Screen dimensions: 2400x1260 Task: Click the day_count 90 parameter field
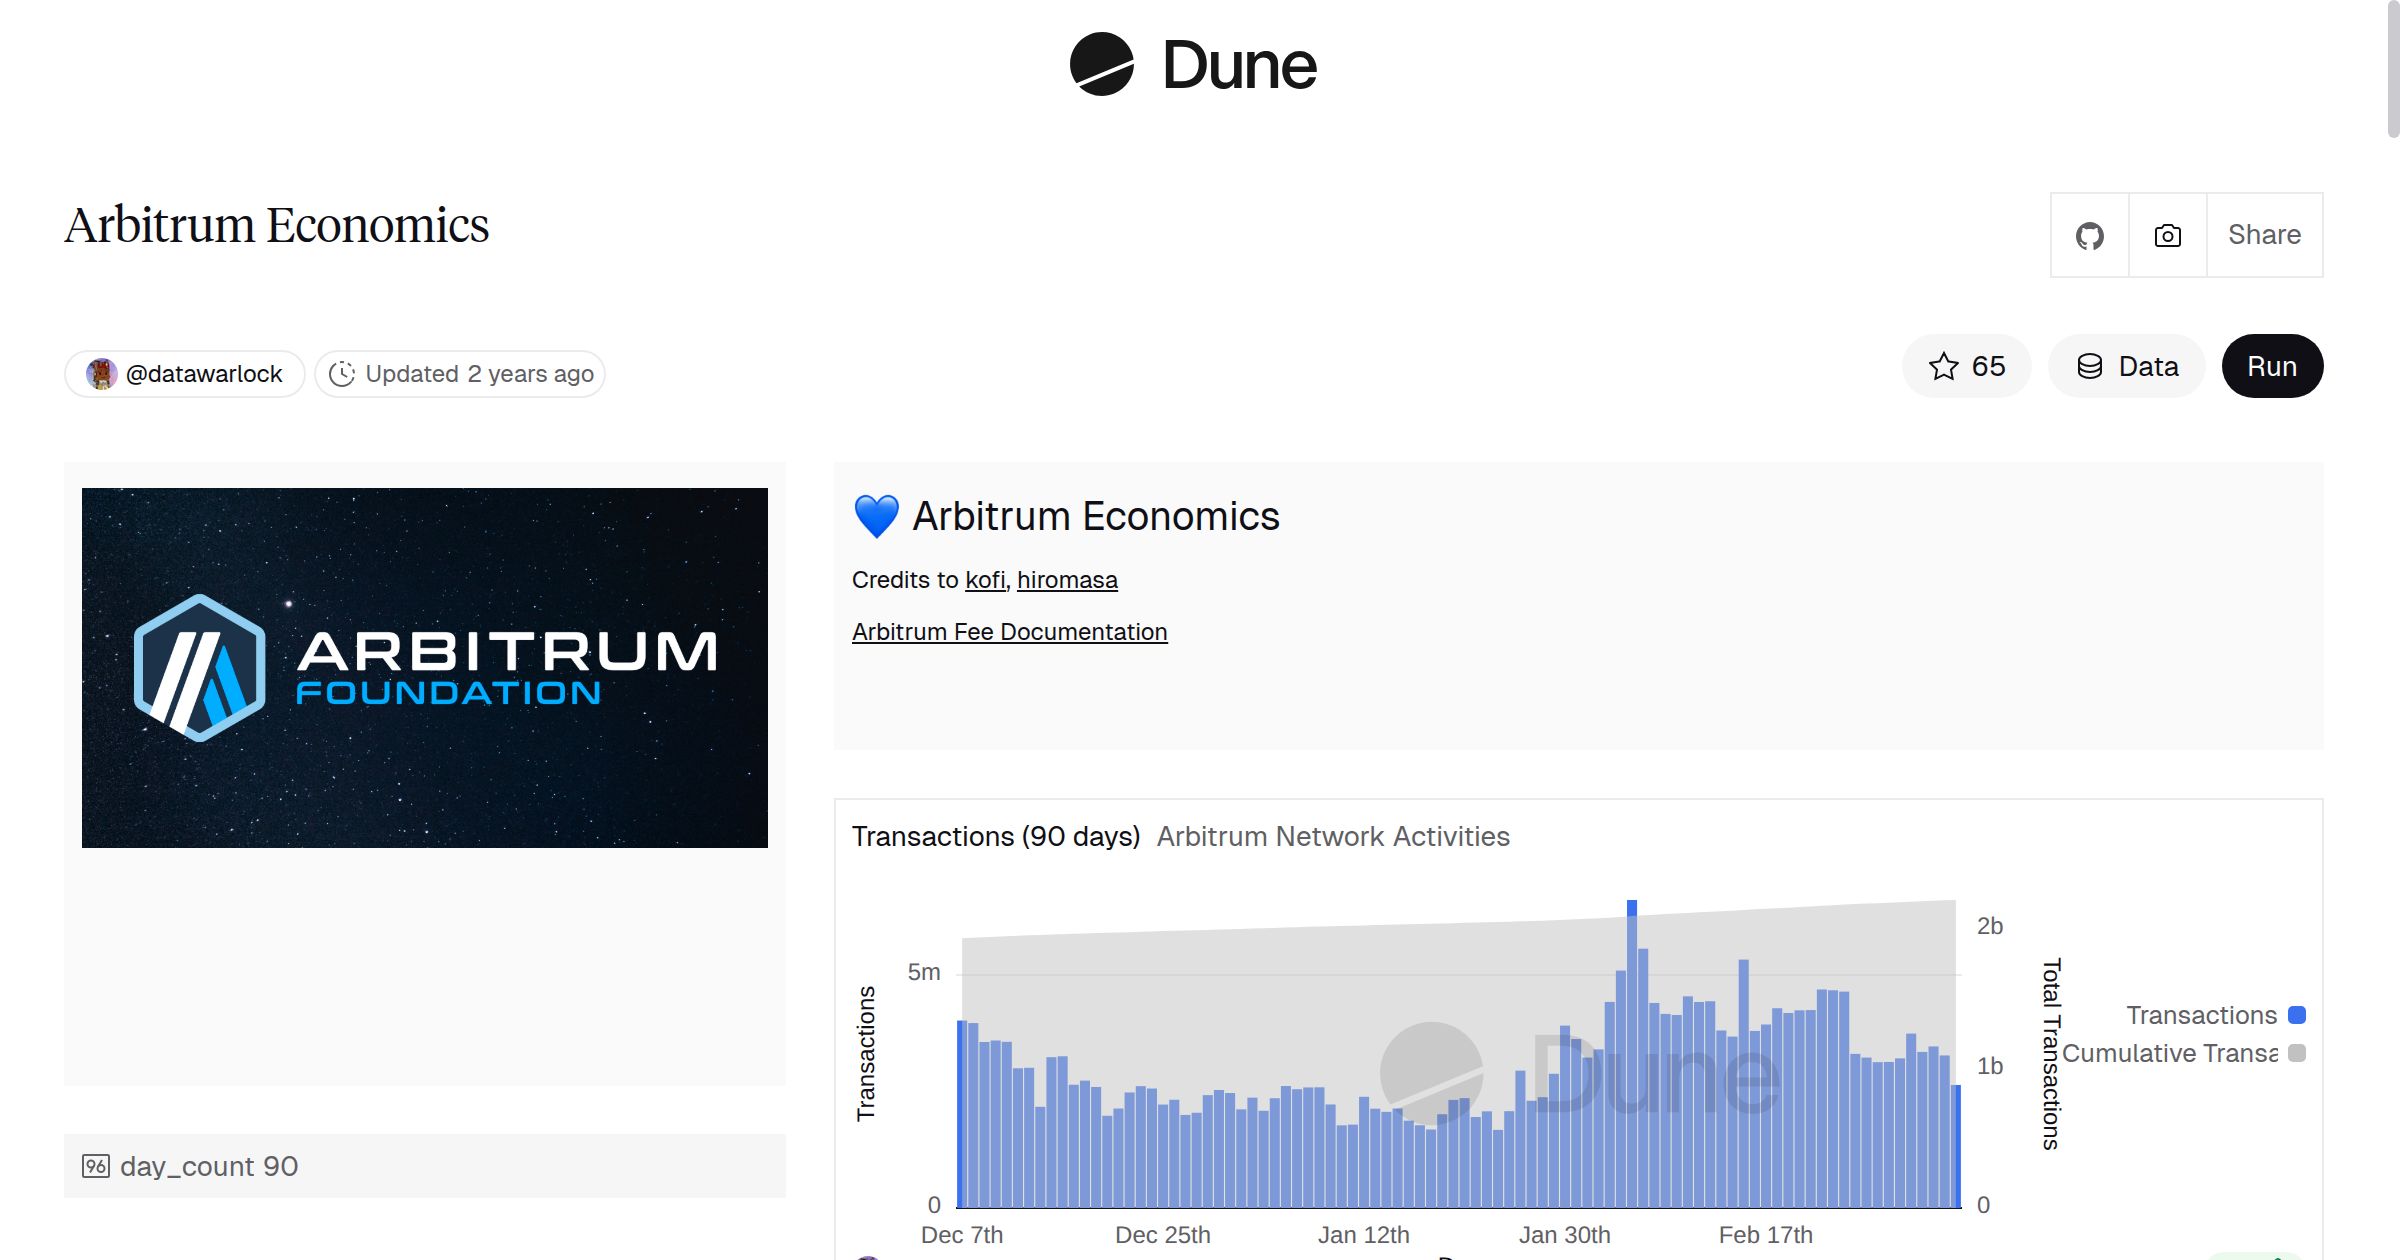(208, 1165)
